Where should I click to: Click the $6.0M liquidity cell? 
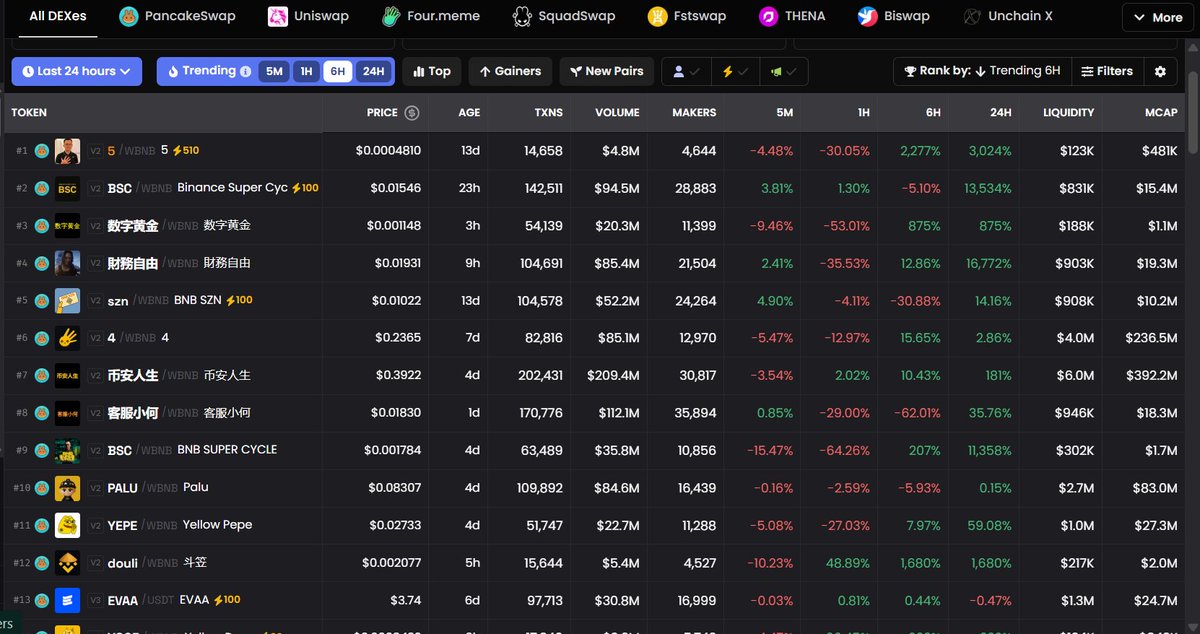point(1075,375)
